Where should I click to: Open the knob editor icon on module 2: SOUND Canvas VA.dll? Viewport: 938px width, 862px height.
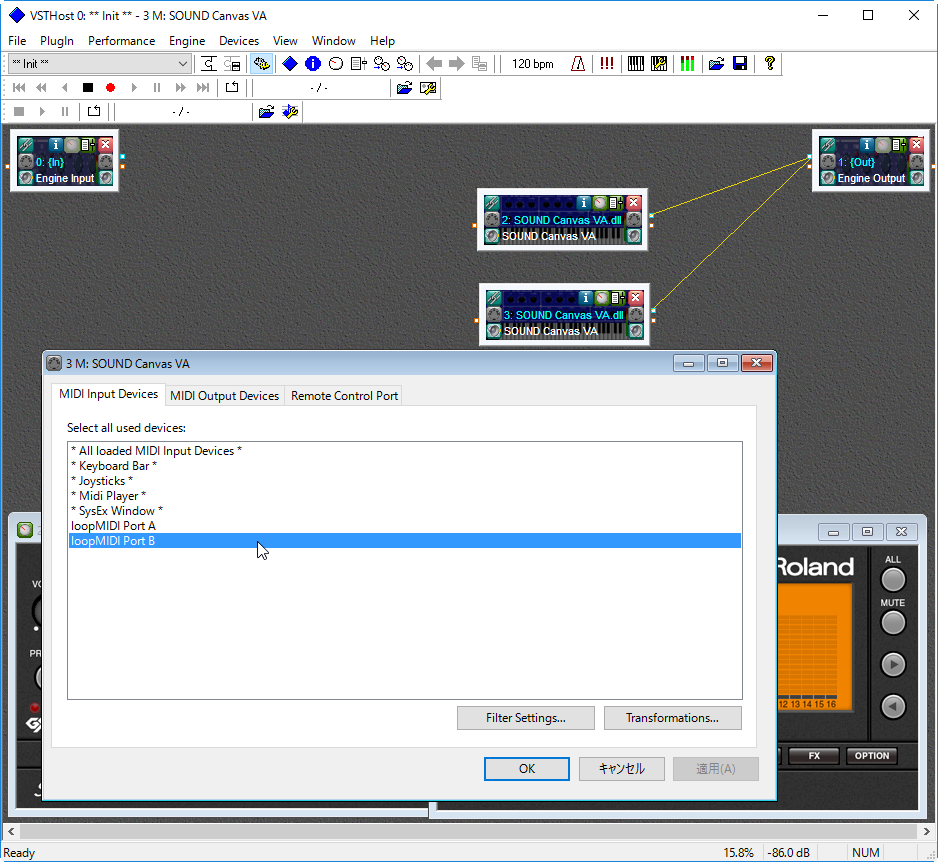(599, 203)
